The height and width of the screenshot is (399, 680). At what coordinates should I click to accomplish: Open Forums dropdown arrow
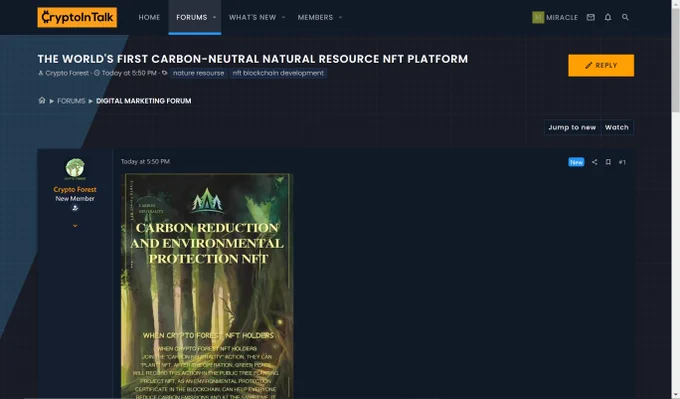click(x=214, y=17)
